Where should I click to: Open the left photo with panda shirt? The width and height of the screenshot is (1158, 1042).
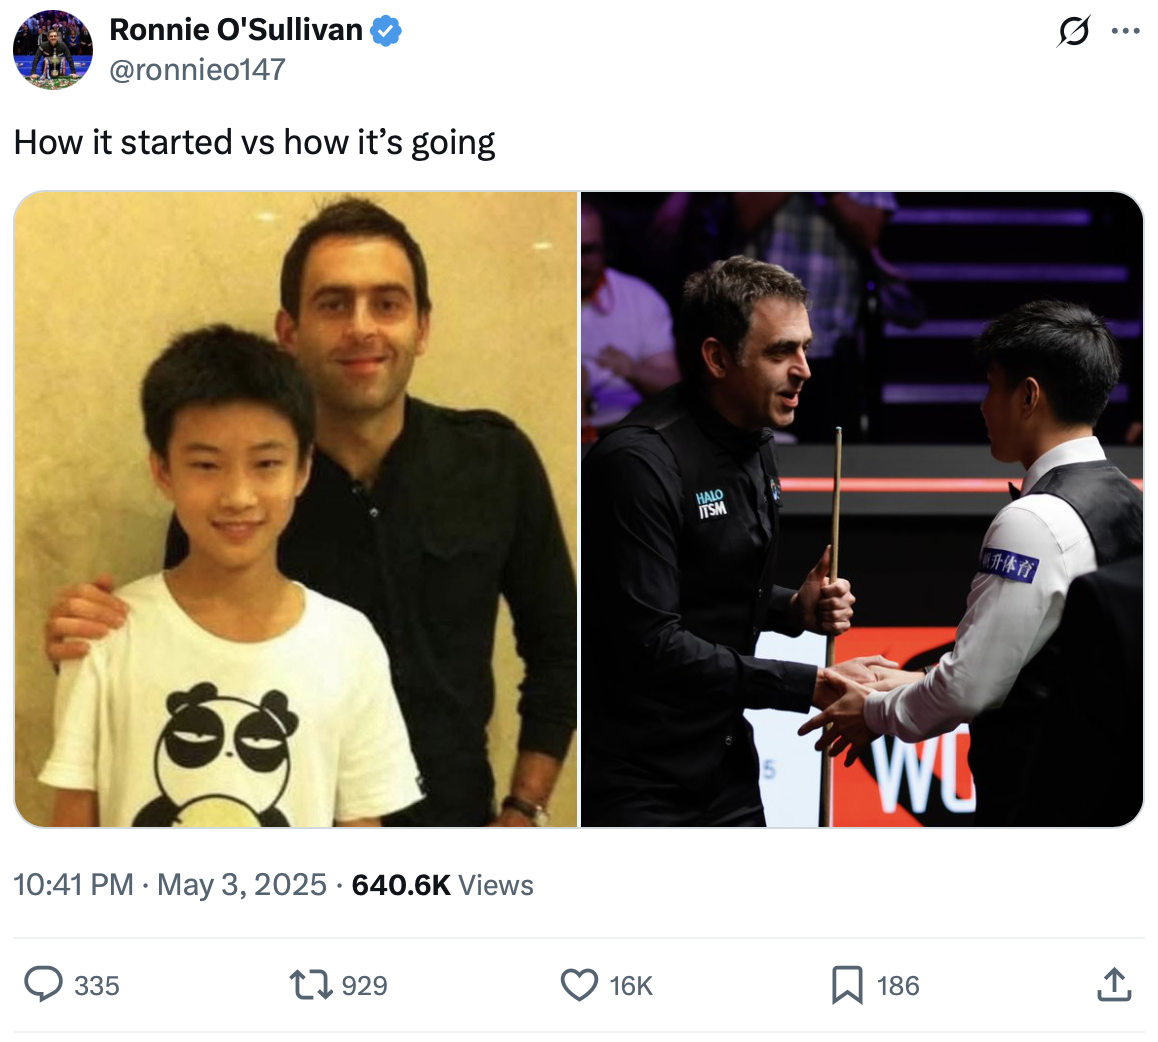pos(295,509)
